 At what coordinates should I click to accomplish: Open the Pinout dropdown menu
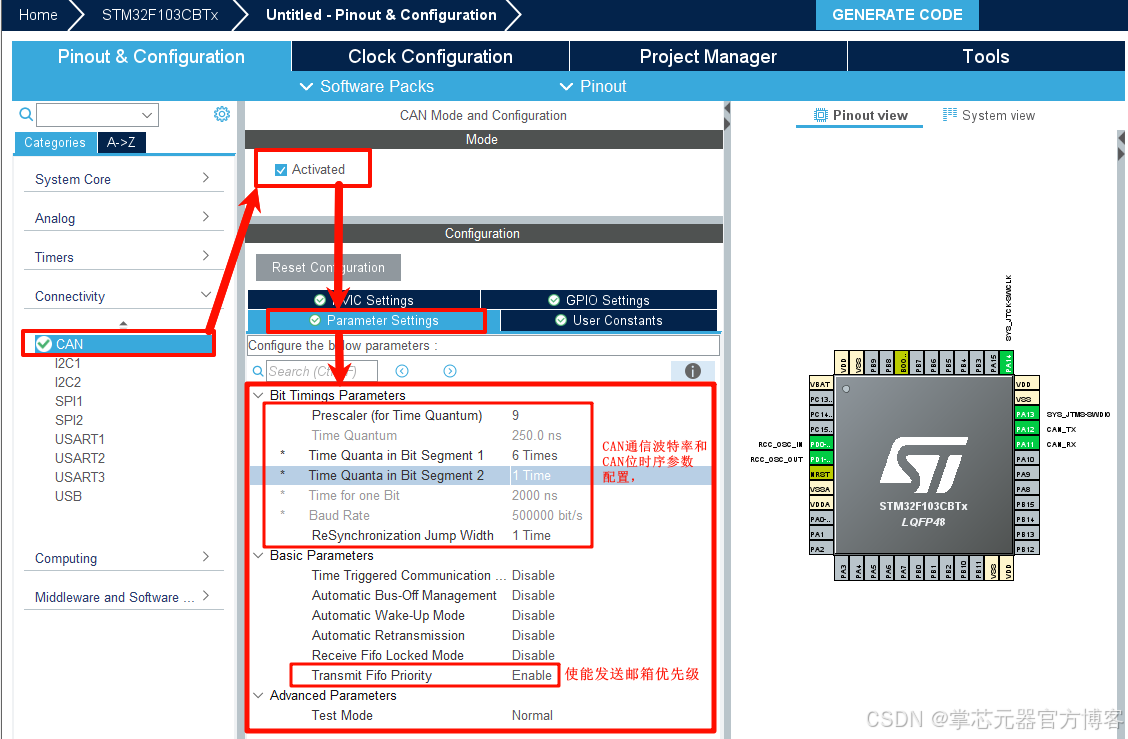tap(593, 86)
